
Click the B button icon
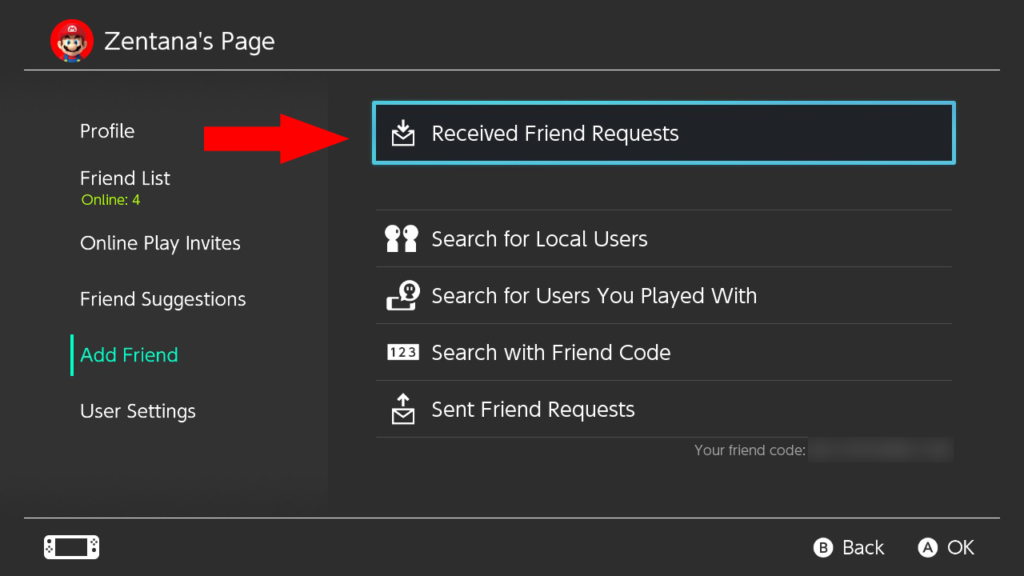(x=823, y=547)
